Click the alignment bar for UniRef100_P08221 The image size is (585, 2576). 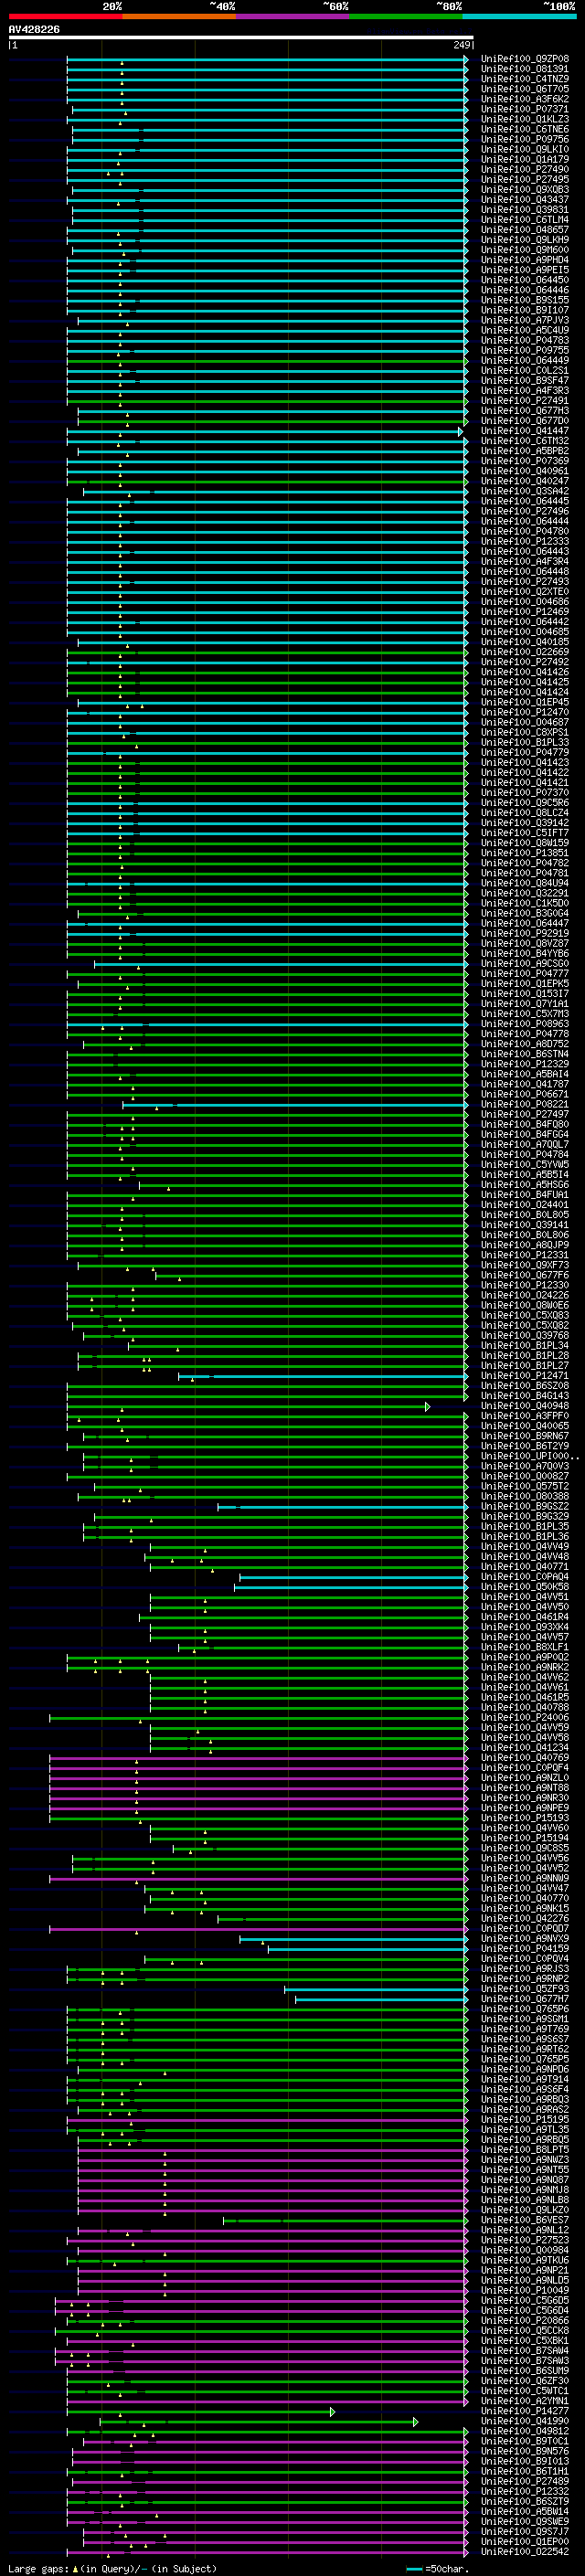click(295, 1105)
